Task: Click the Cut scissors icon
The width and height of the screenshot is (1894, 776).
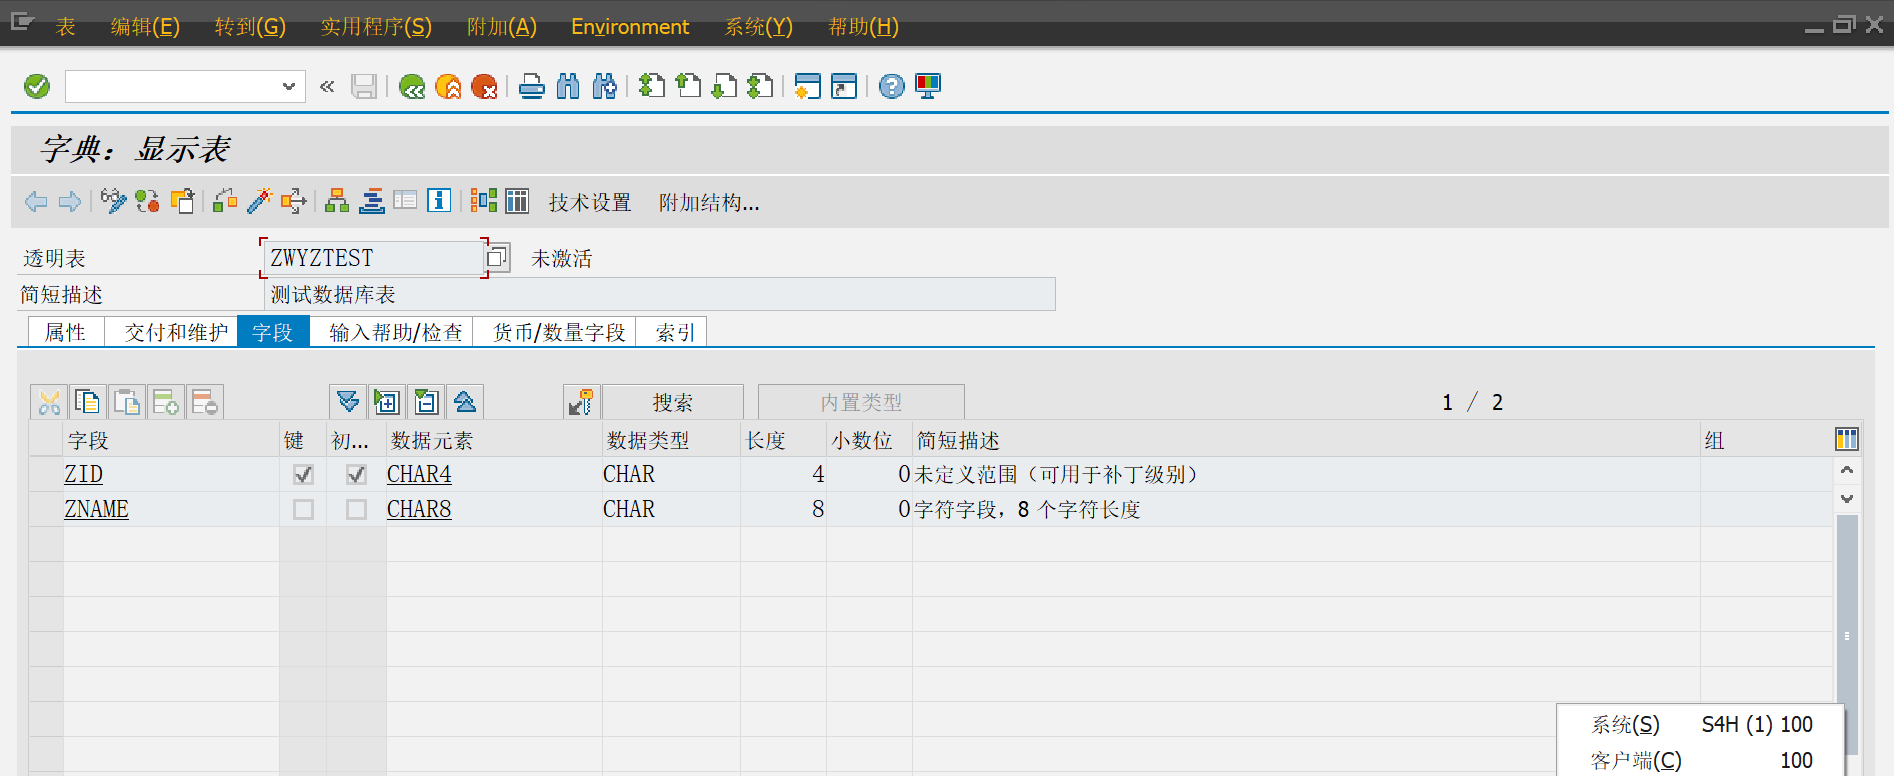Action: (49, 402)
